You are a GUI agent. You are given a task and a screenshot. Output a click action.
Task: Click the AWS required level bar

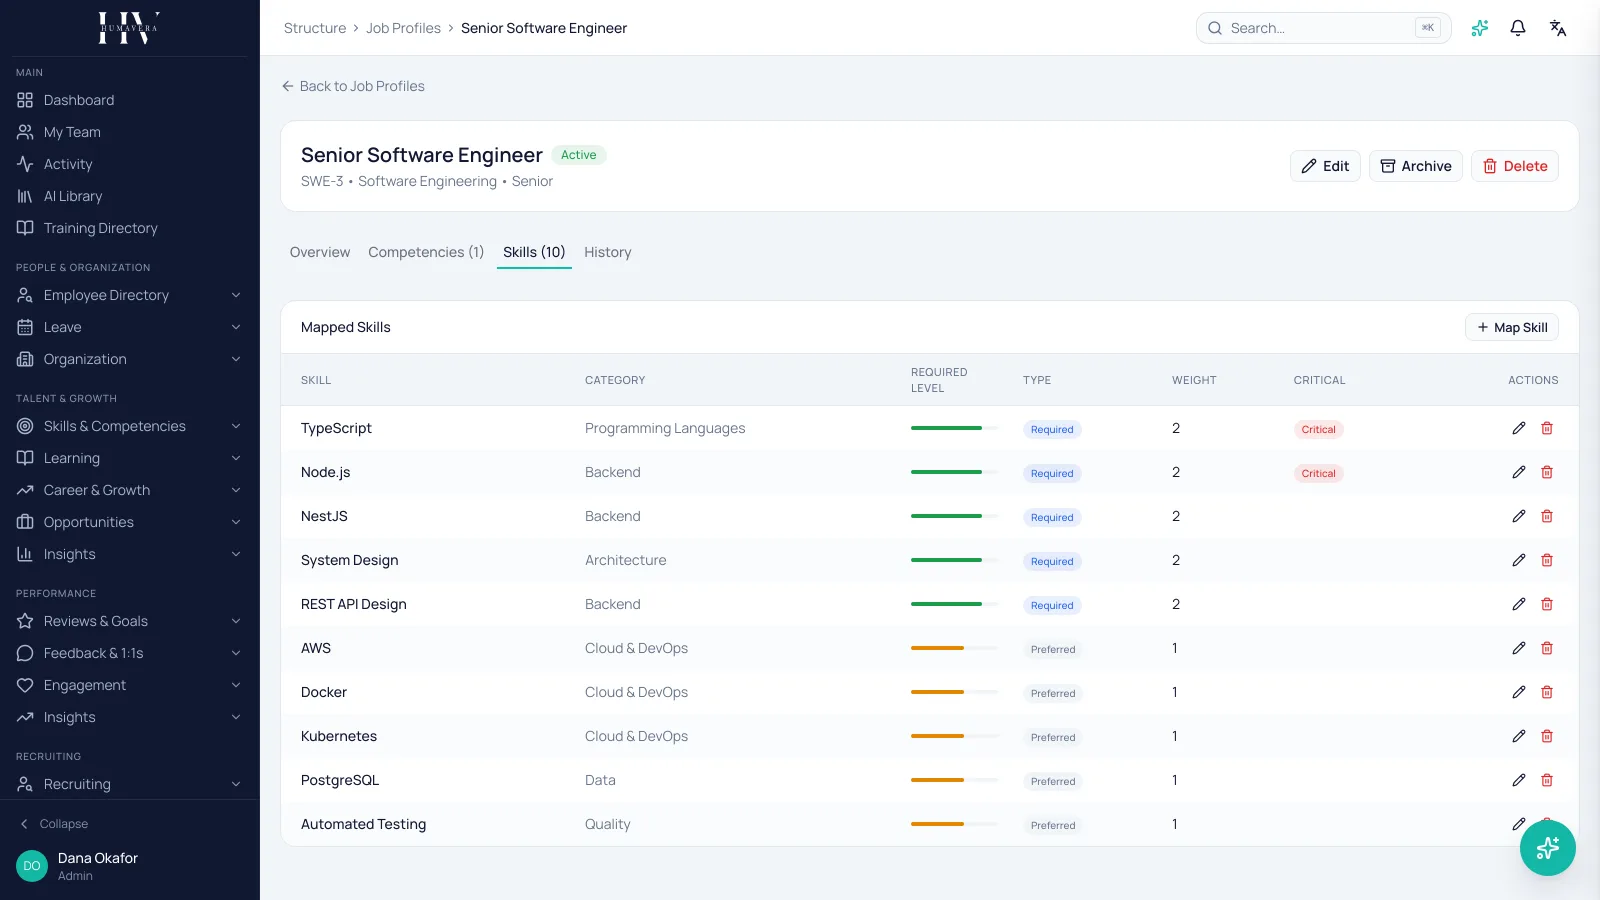coord(954,648)
